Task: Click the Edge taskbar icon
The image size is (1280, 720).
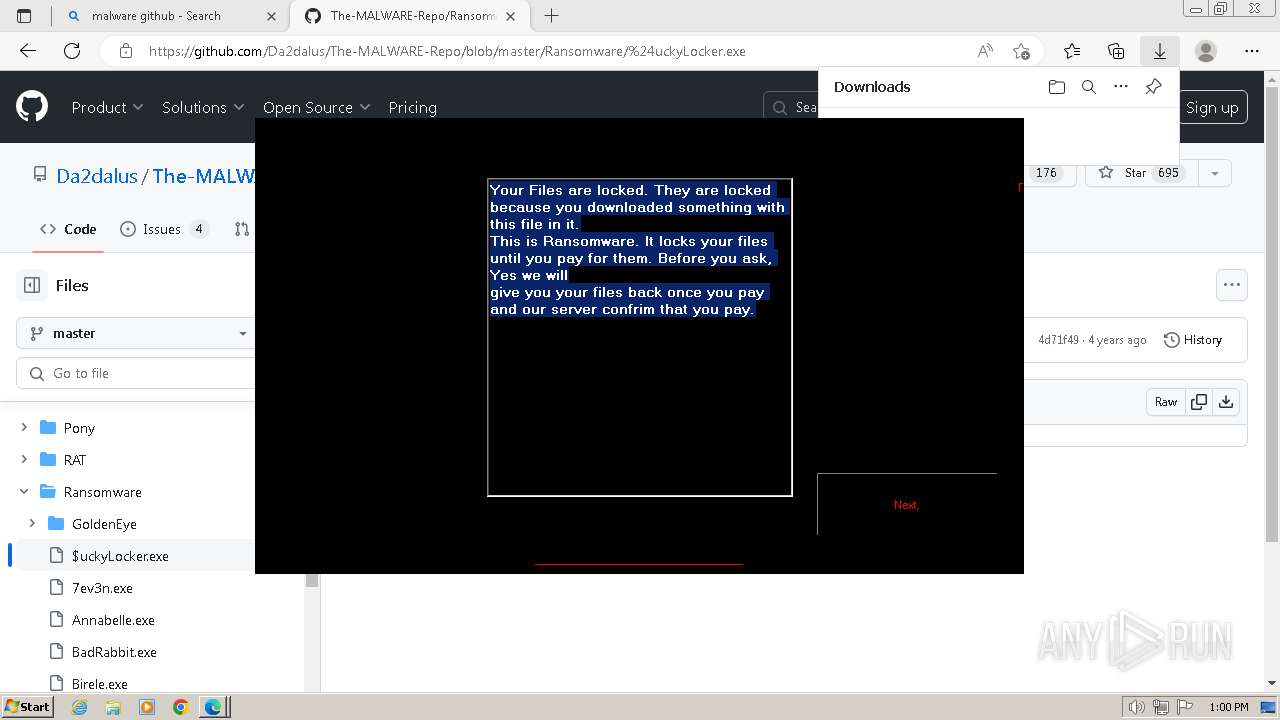Action: [213, 707]
